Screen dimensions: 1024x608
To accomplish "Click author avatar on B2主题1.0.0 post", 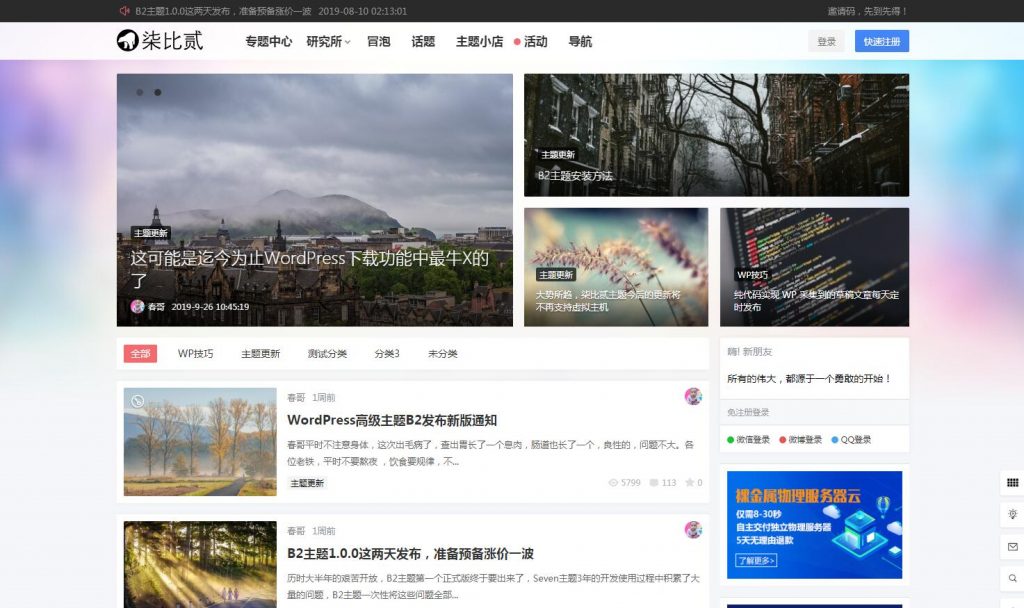I will pyautogui.click(x=693, y=530).
